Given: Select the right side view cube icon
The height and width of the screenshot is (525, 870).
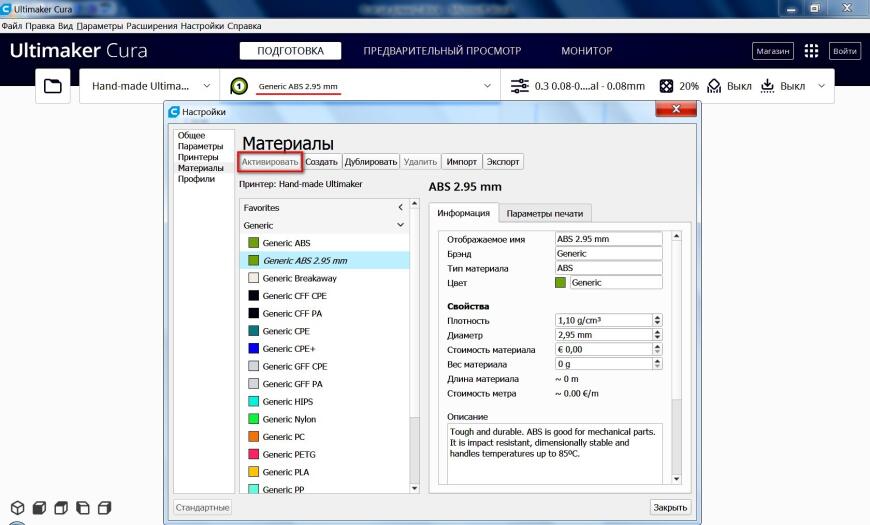Looking at the screenshot, I should coord(104,507).
